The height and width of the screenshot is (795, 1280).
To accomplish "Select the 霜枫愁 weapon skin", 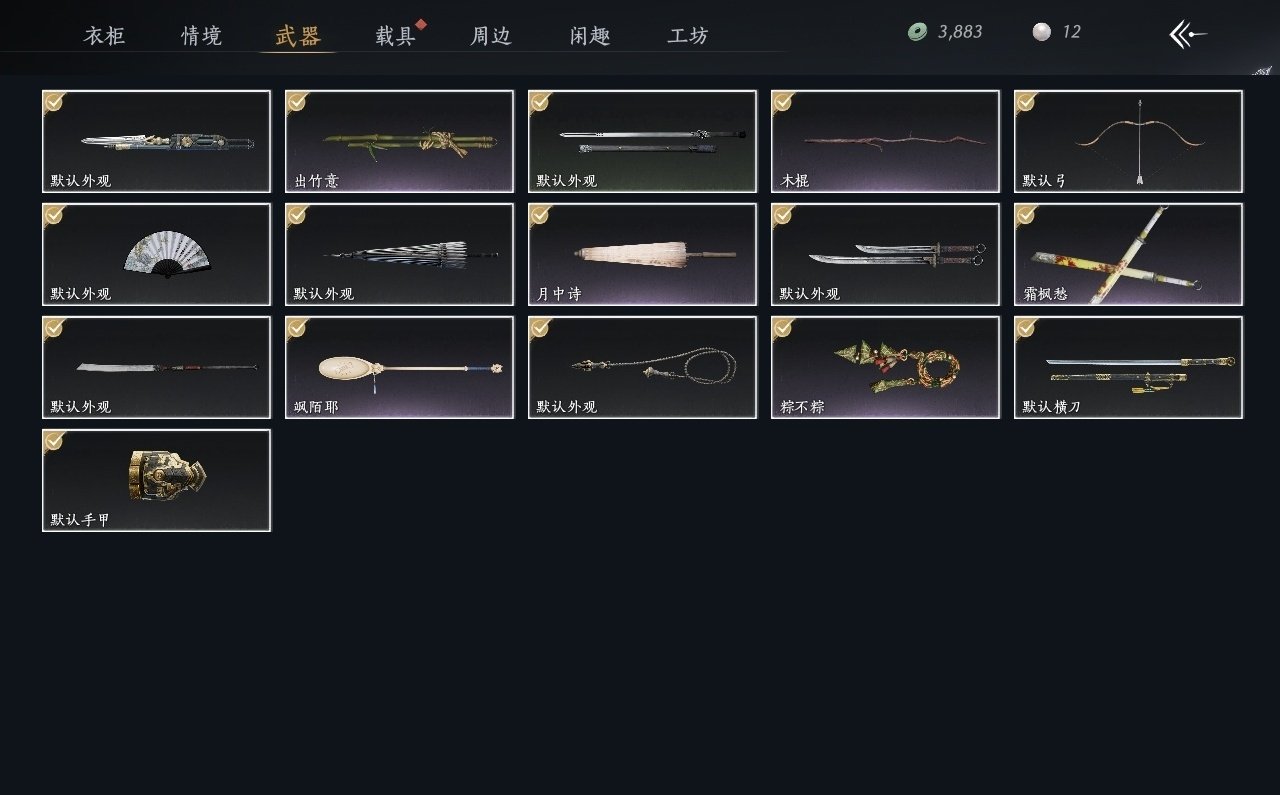I will pyautogui.click(x=1128, y=255).
